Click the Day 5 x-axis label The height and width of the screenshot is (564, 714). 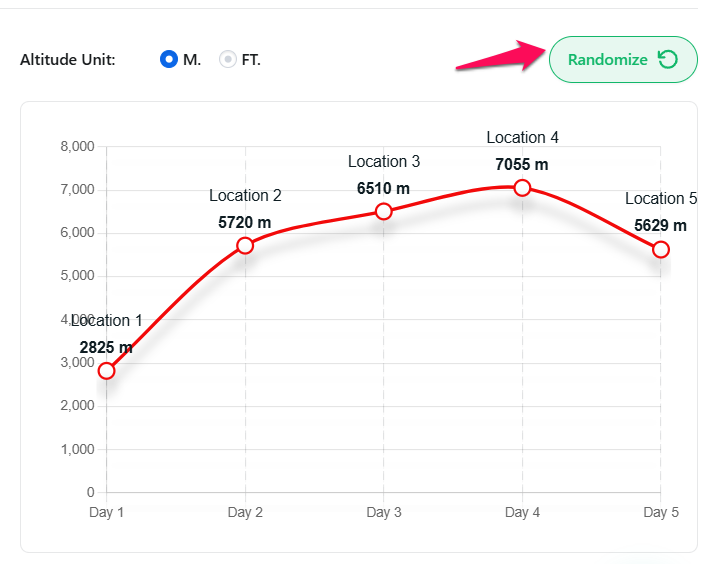tap(660, 513)
